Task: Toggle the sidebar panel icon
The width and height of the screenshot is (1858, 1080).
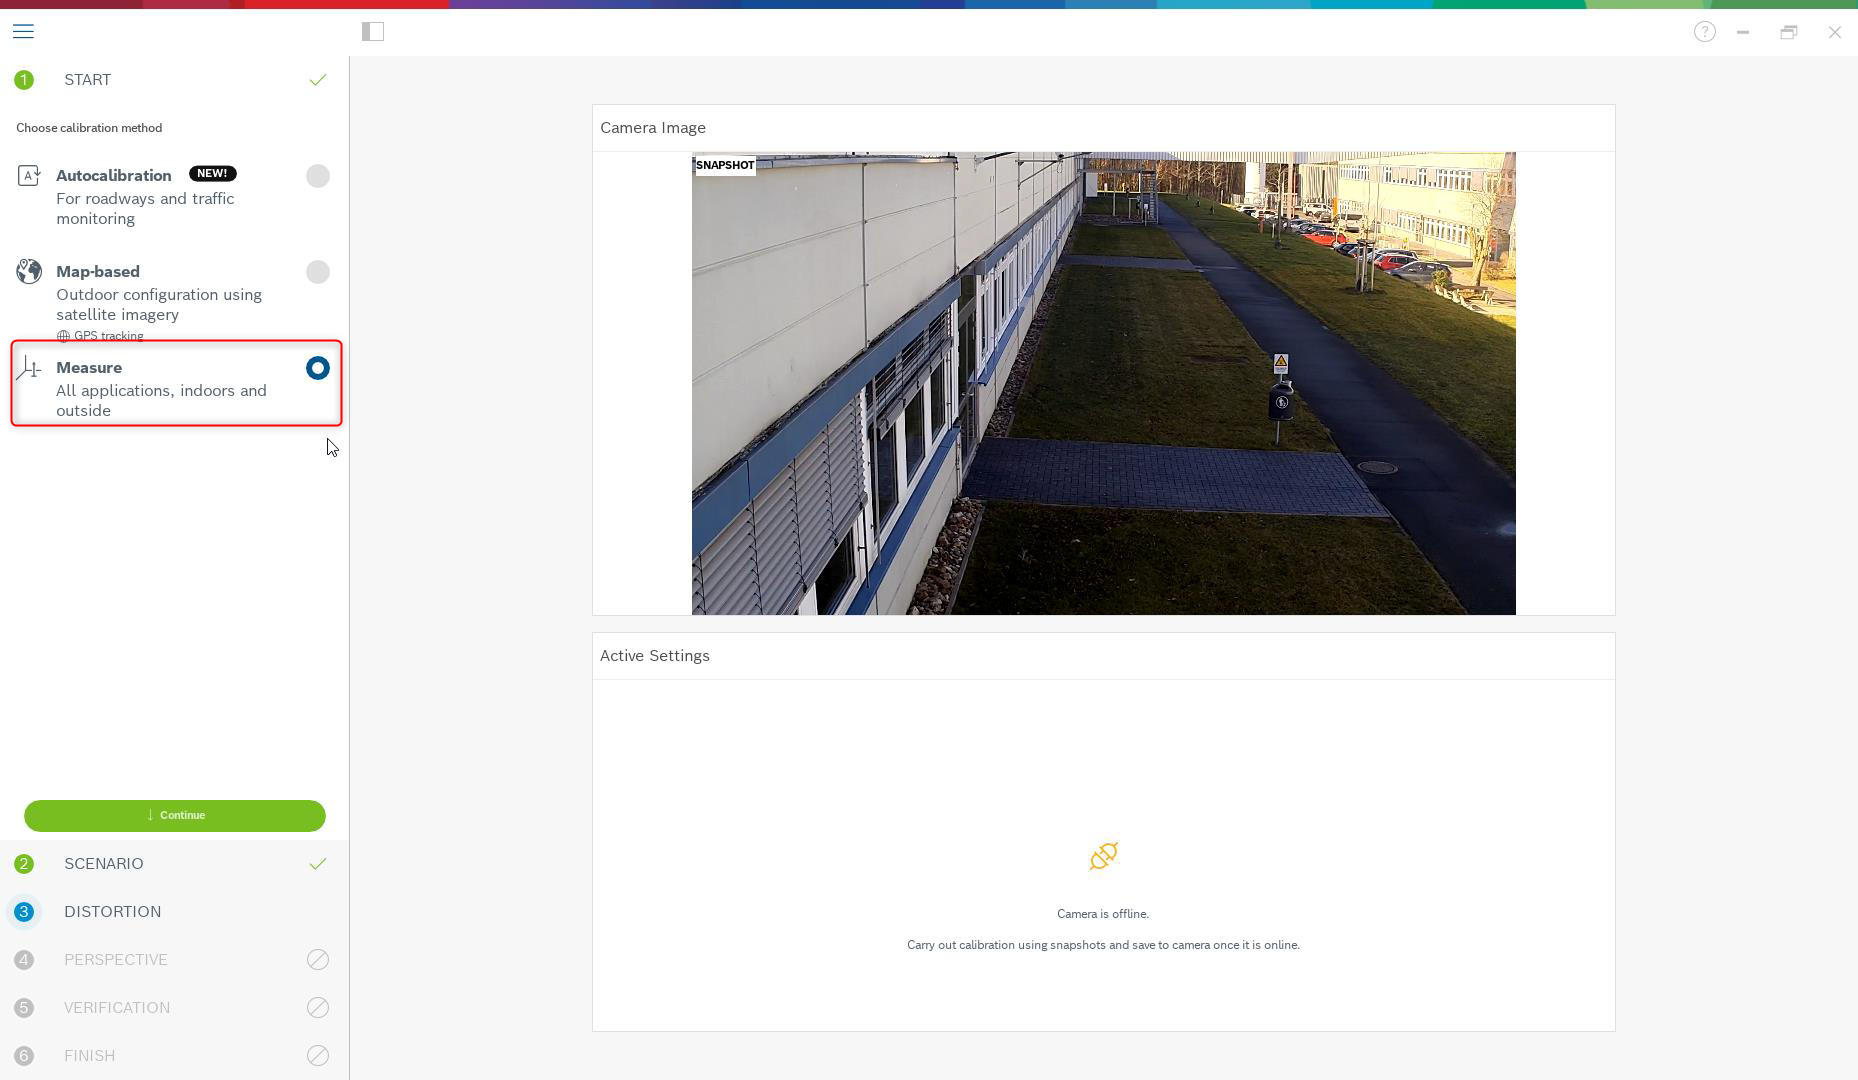Action: 373,32
